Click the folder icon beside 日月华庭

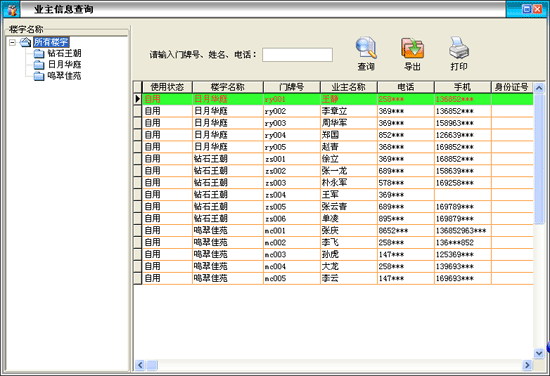click(x=39, y=65)
